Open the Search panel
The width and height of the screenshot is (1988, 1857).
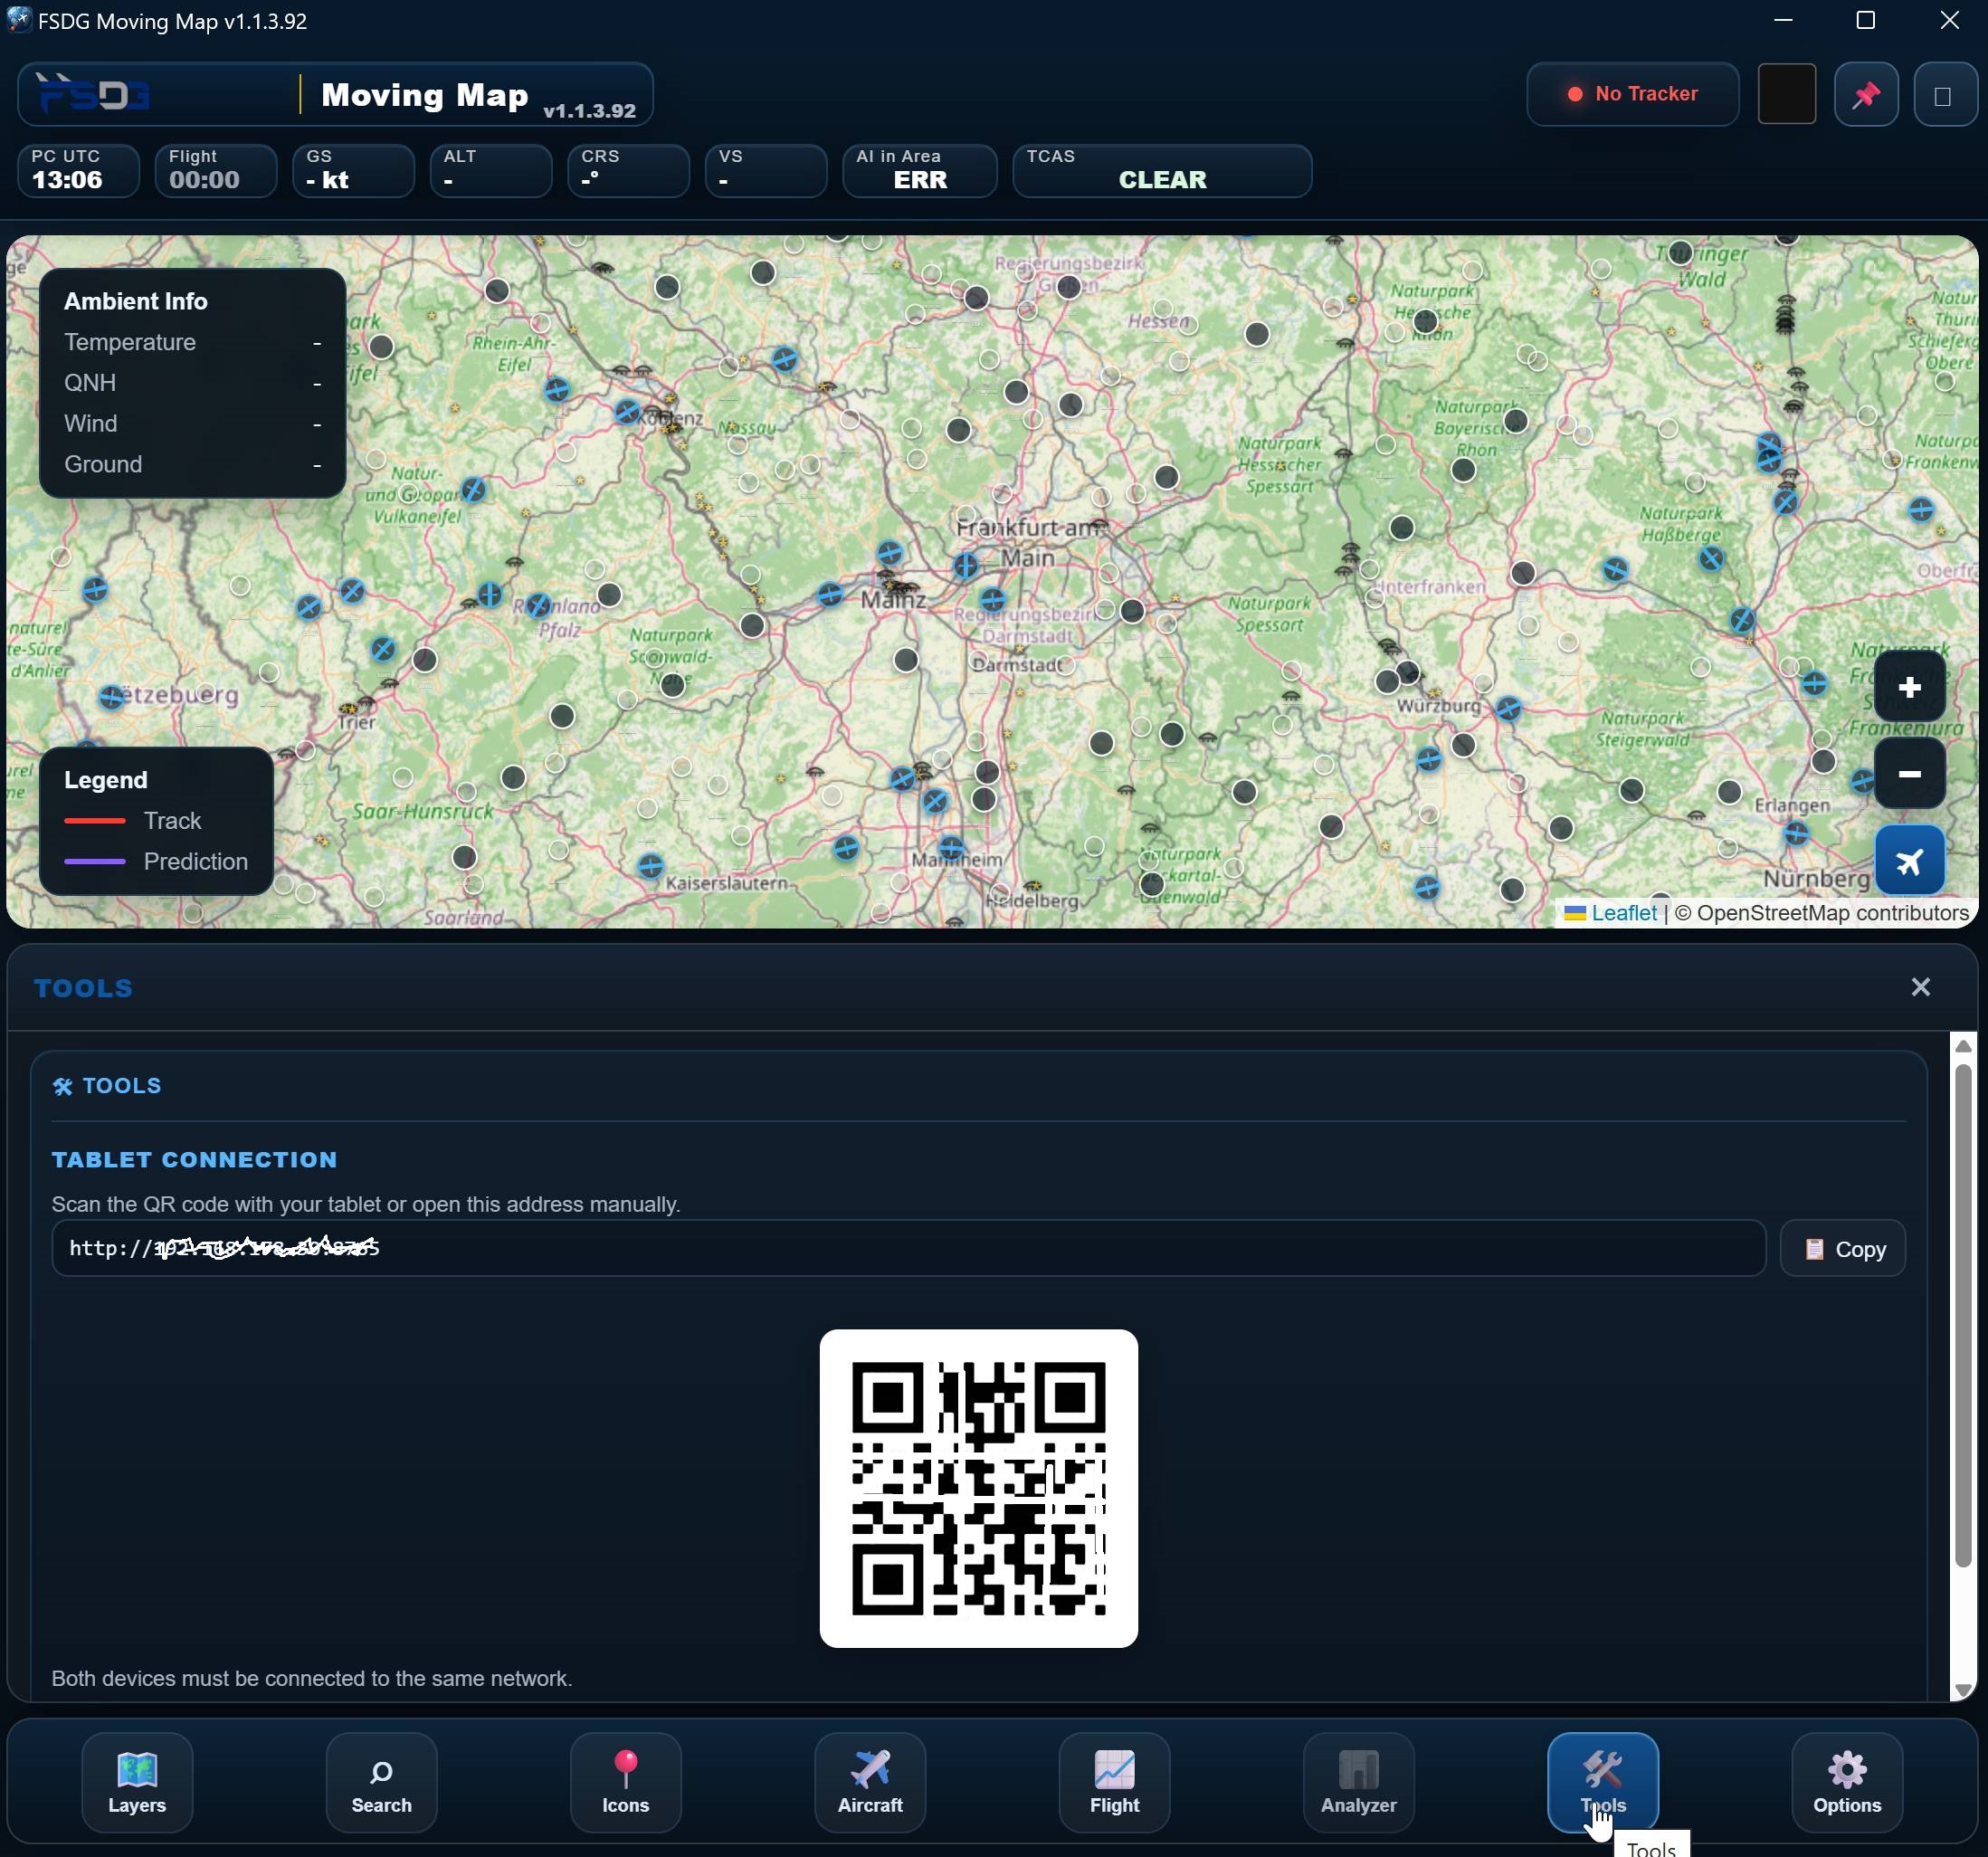click(381, 1781)
